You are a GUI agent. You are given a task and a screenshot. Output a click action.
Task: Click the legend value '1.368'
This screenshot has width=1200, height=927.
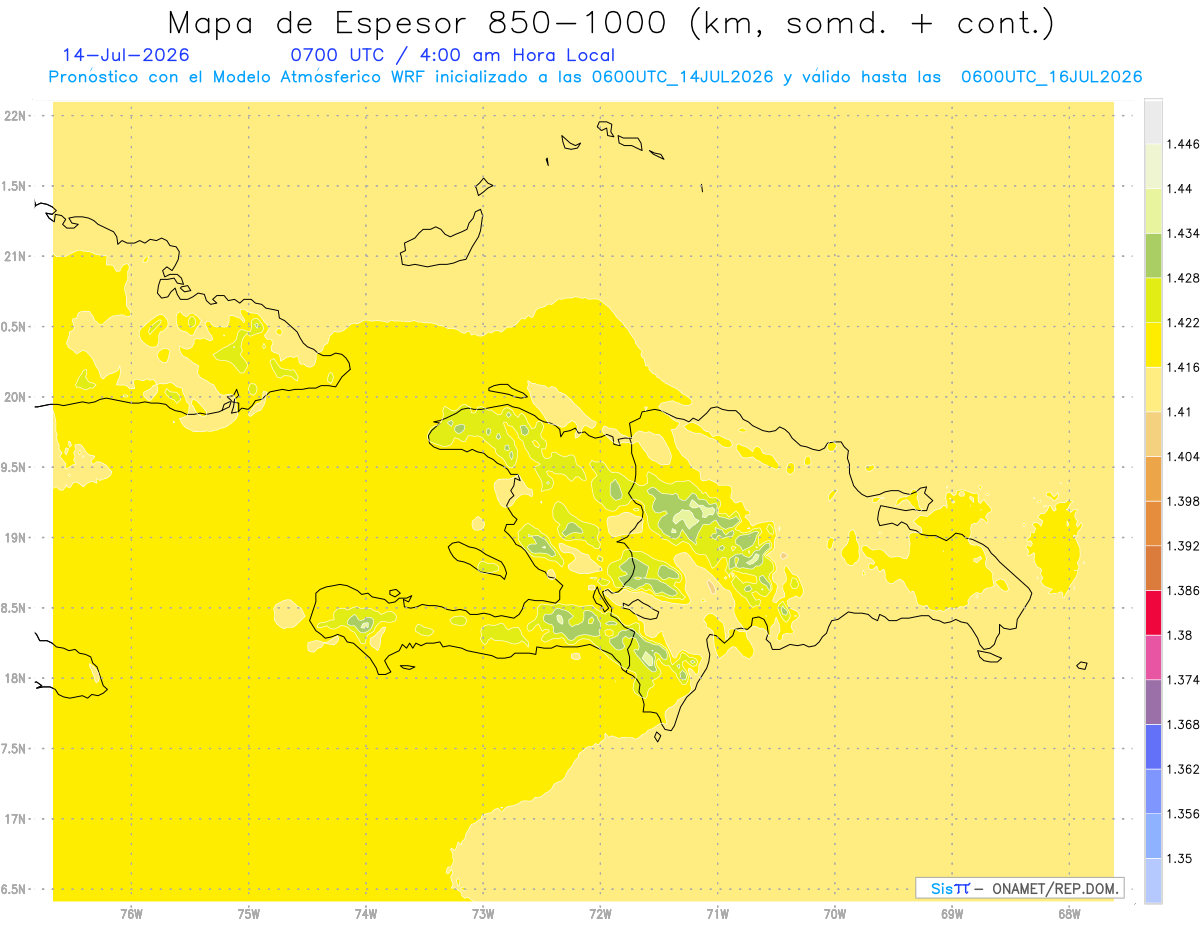(x=1184, y=724)
